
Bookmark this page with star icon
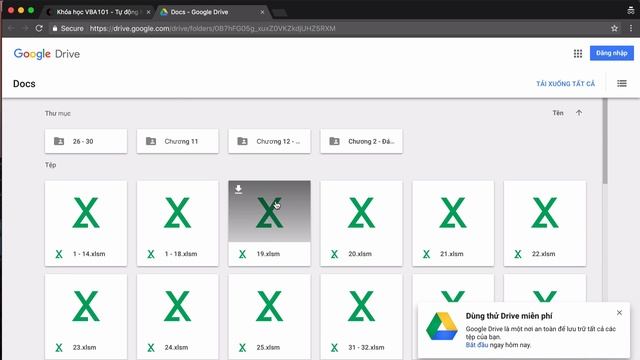click(x=614, y=28)
